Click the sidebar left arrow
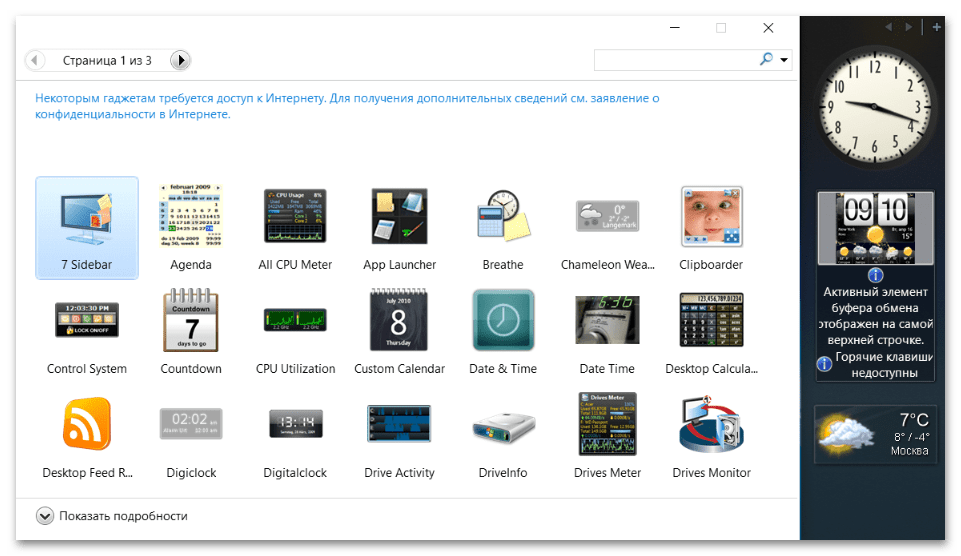961x556 pixels. pyautogui.click(x=889, y=27)
